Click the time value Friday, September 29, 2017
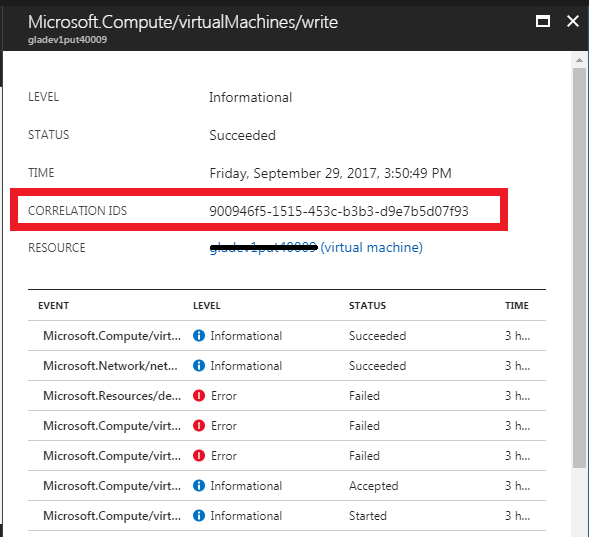This screenshot has height=537, width=589. tap(331, 173)
